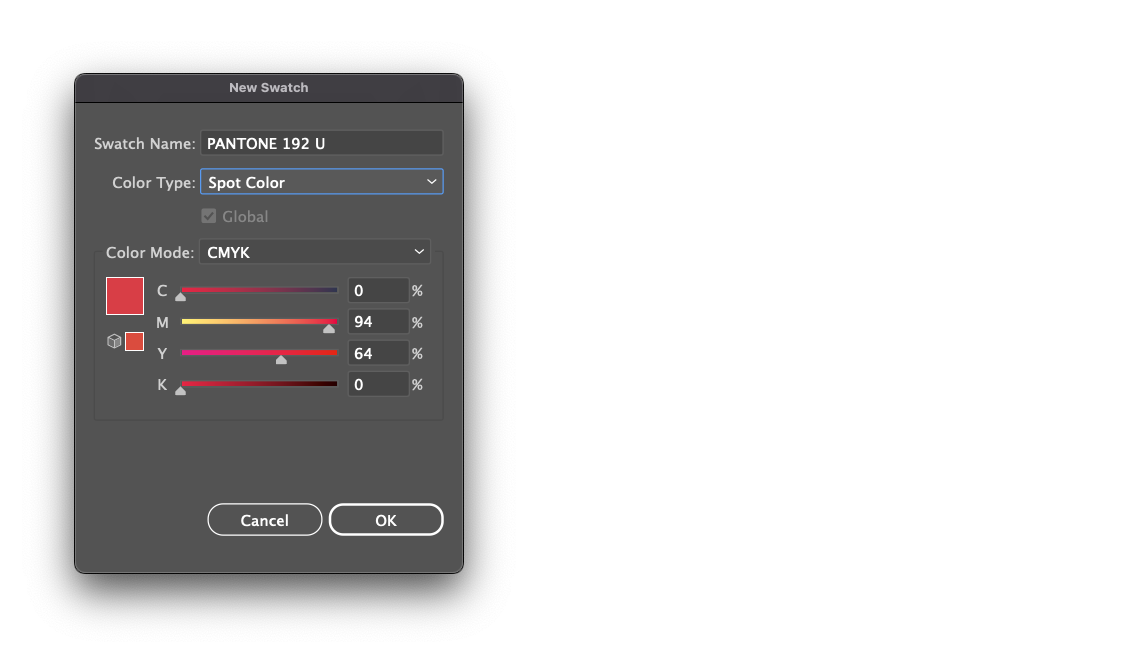Screen dimensions: 1122x657
Task: Select the Yellow value field showing 64
Action: 378,353
